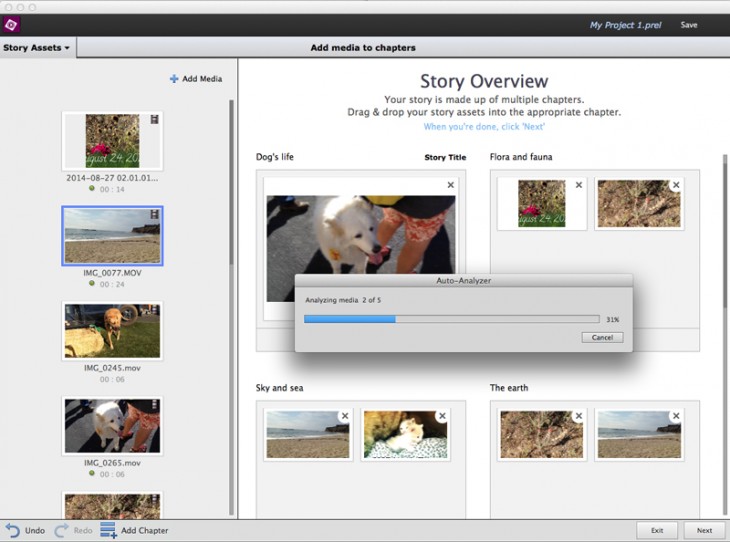Click the app logo in the top-left corner
The height and width of the screenshot is (542, 730).
tap(13, 24)
